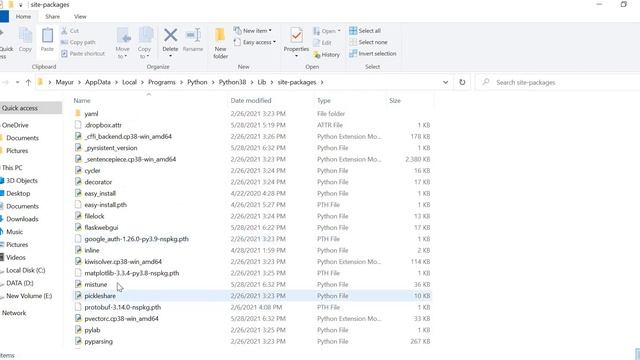This screenshot has width=640, height=360.
Task: Click Copy path in the ribbon
Action: pos(78,42)
